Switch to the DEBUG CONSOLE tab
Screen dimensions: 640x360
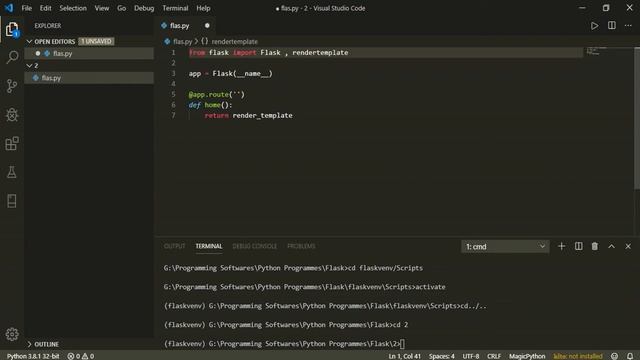[254, 246]
